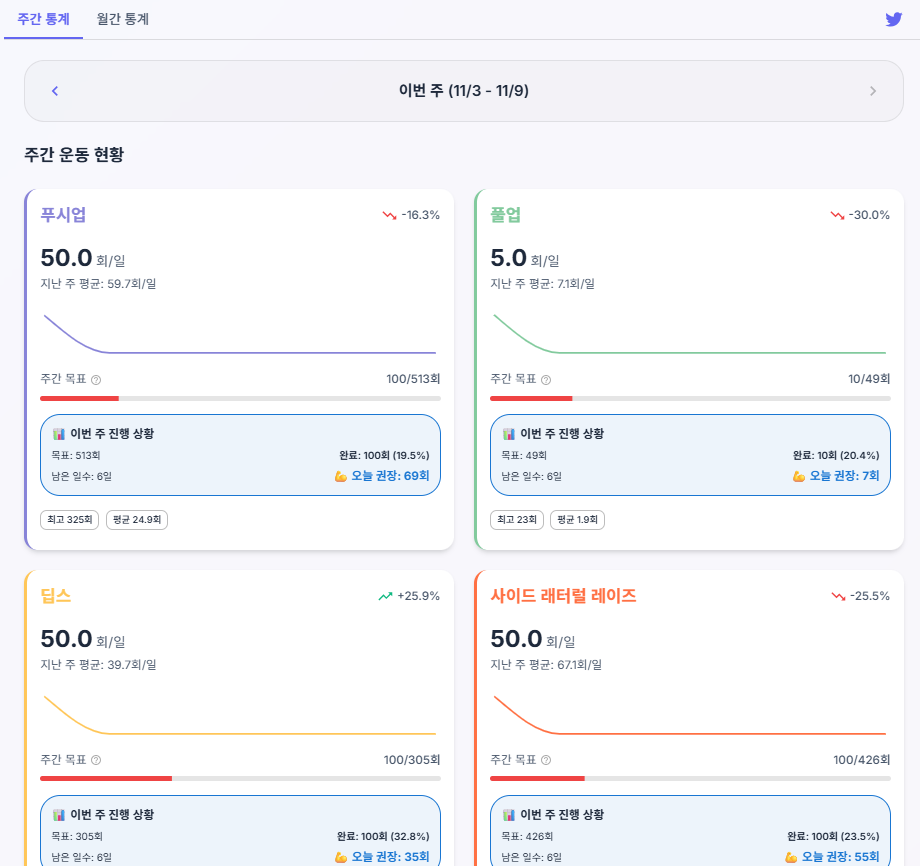Click the 풀업 이번 주 진행 상황 panel
The image size is (920, 866).
click(x=689, y=455)
